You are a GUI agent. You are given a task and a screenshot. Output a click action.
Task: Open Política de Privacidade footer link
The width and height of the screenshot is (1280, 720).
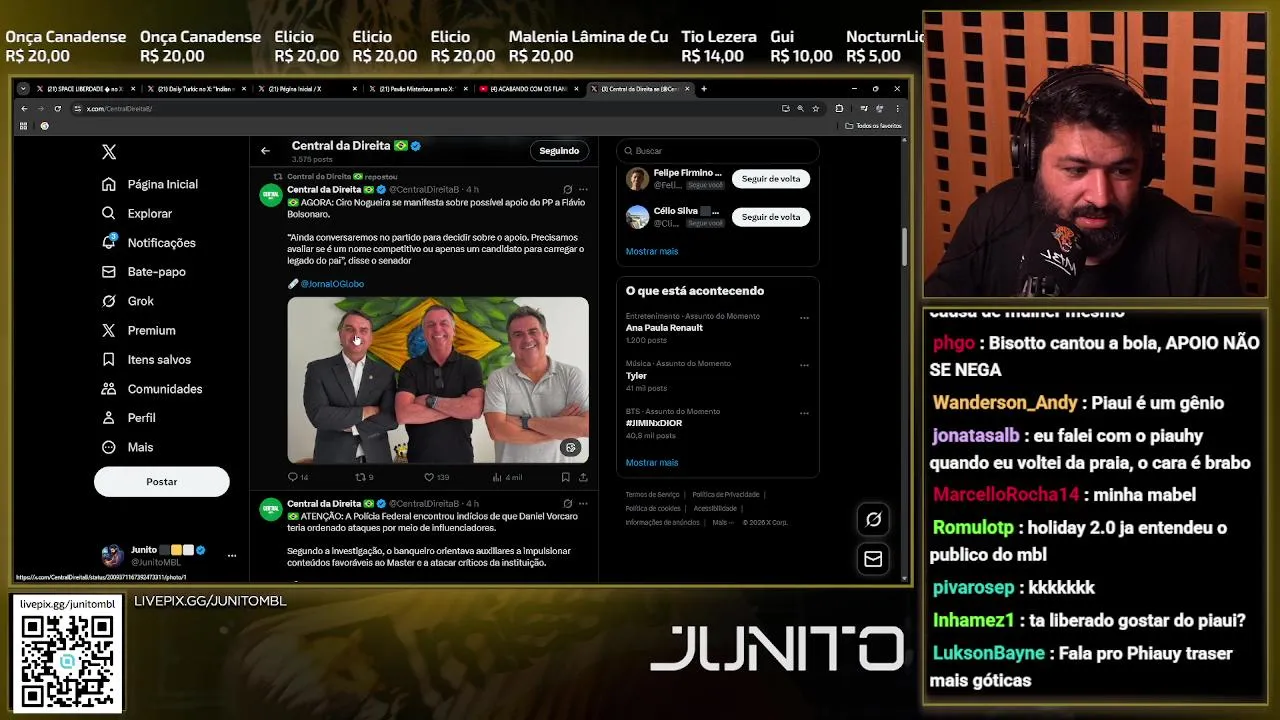[726, 494]
